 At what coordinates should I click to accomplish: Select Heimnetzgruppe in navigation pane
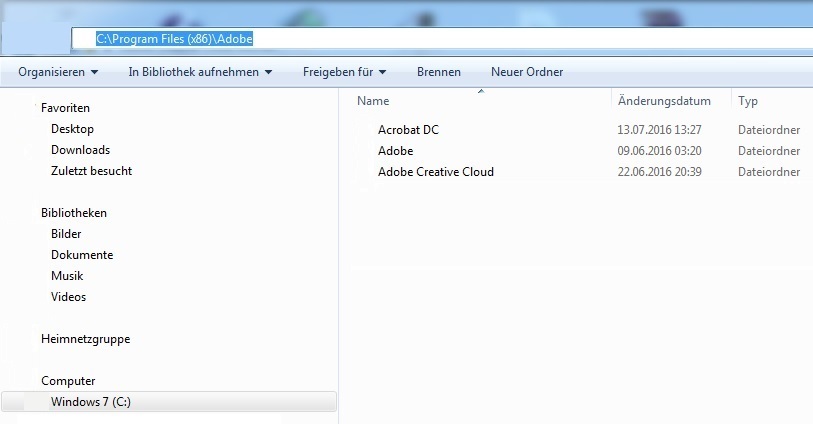point(86,339)
